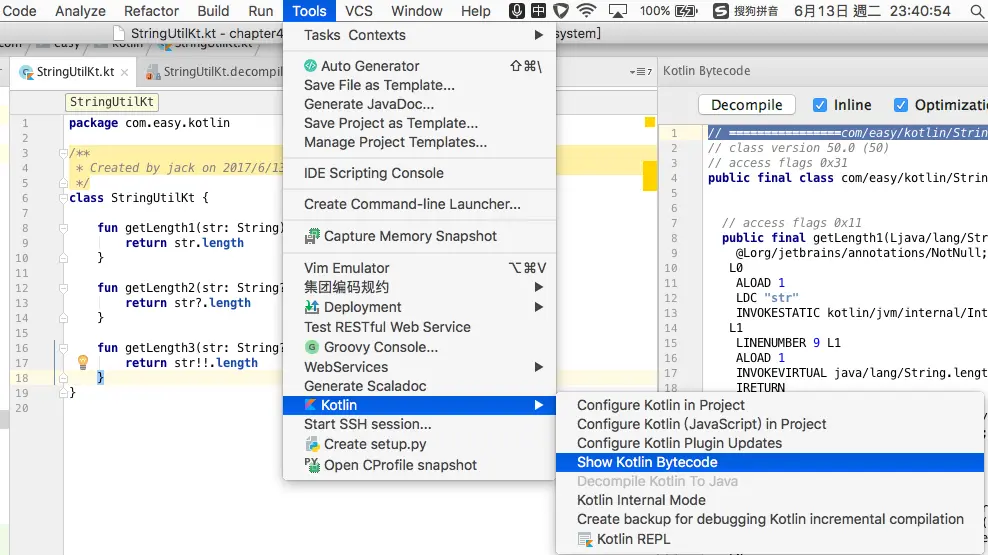Viewport: 988px width, 555px height.
Task: Click the shield icon in menu bar
Action: coord(561,11)
